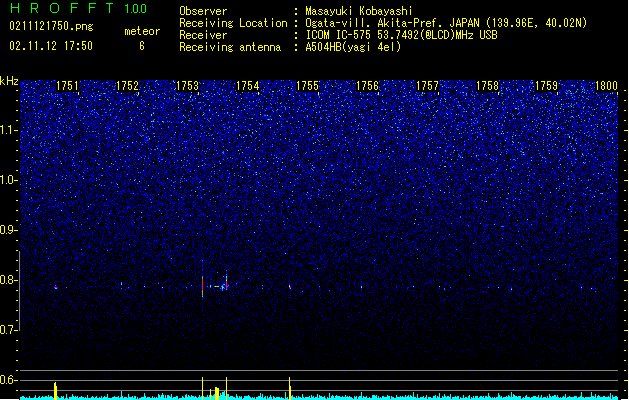The image size is (629, 400).
Task: Click the yellow power bar just before 1755
Action: [x=290, y=388]
